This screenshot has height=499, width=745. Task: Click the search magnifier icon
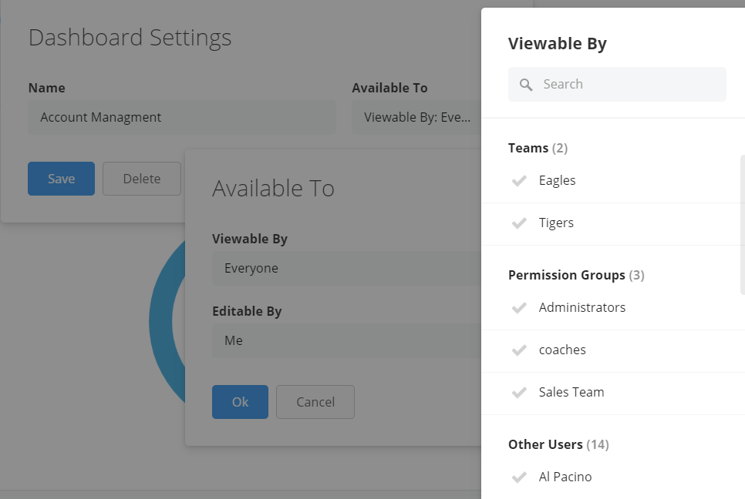click(525, 85)
